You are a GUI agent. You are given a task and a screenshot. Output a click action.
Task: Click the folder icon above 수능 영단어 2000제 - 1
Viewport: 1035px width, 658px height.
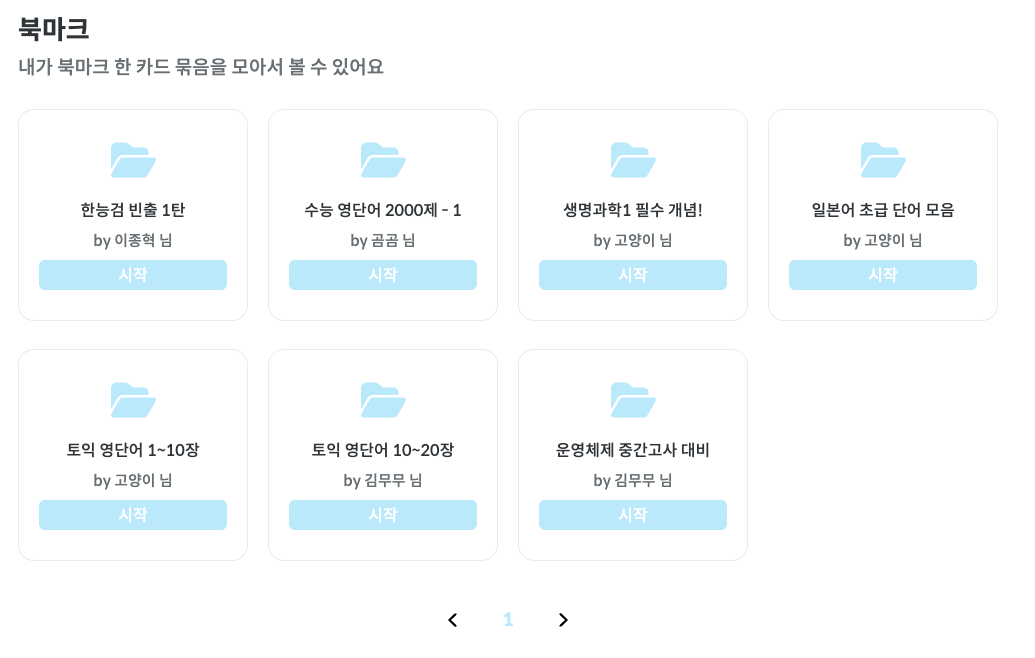[383, 157]
